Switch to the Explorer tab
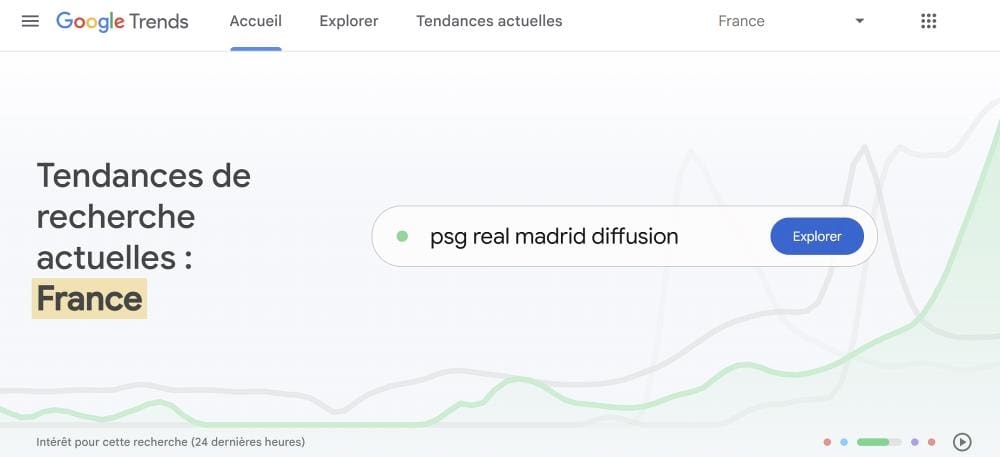Viewport: 1000px width, 457px height. pyautogui.click(x=349, y=21)
